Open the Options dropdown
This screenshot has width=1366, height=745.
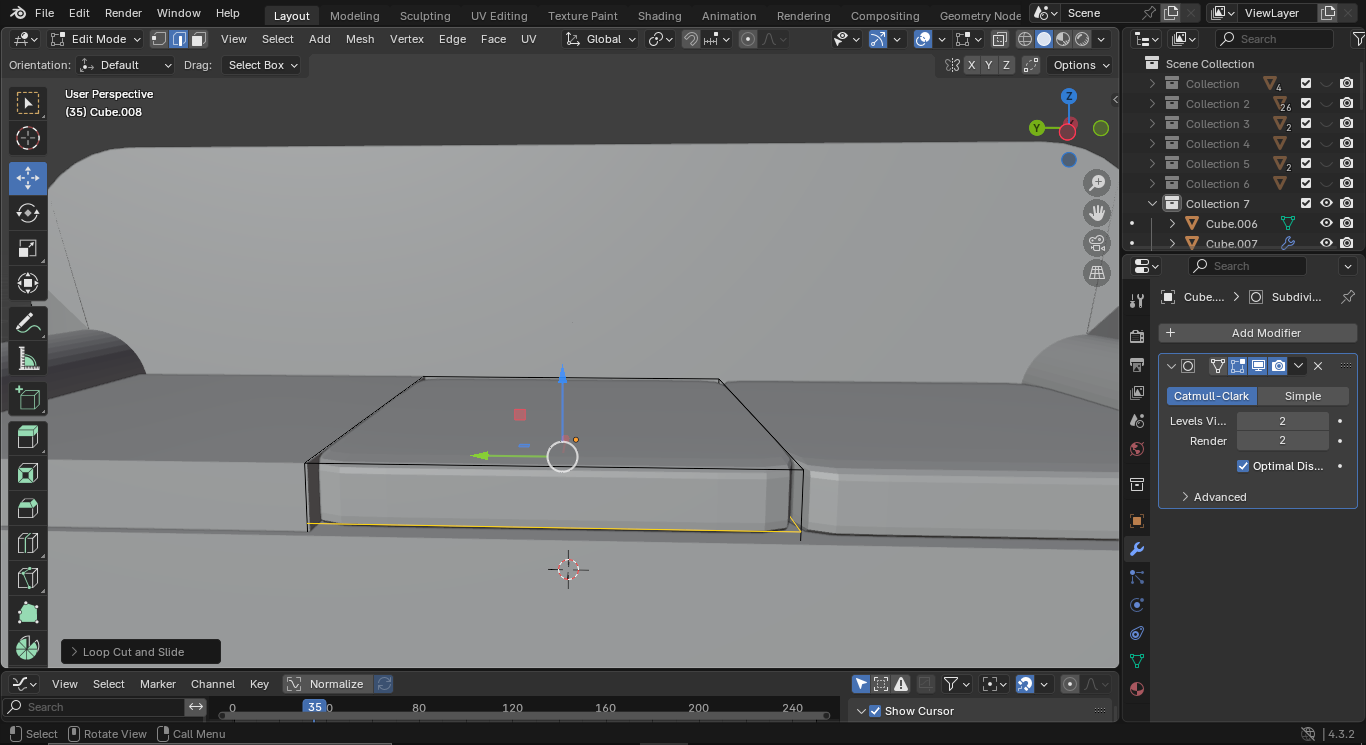pyautogui.click(x=1081, y=65)
